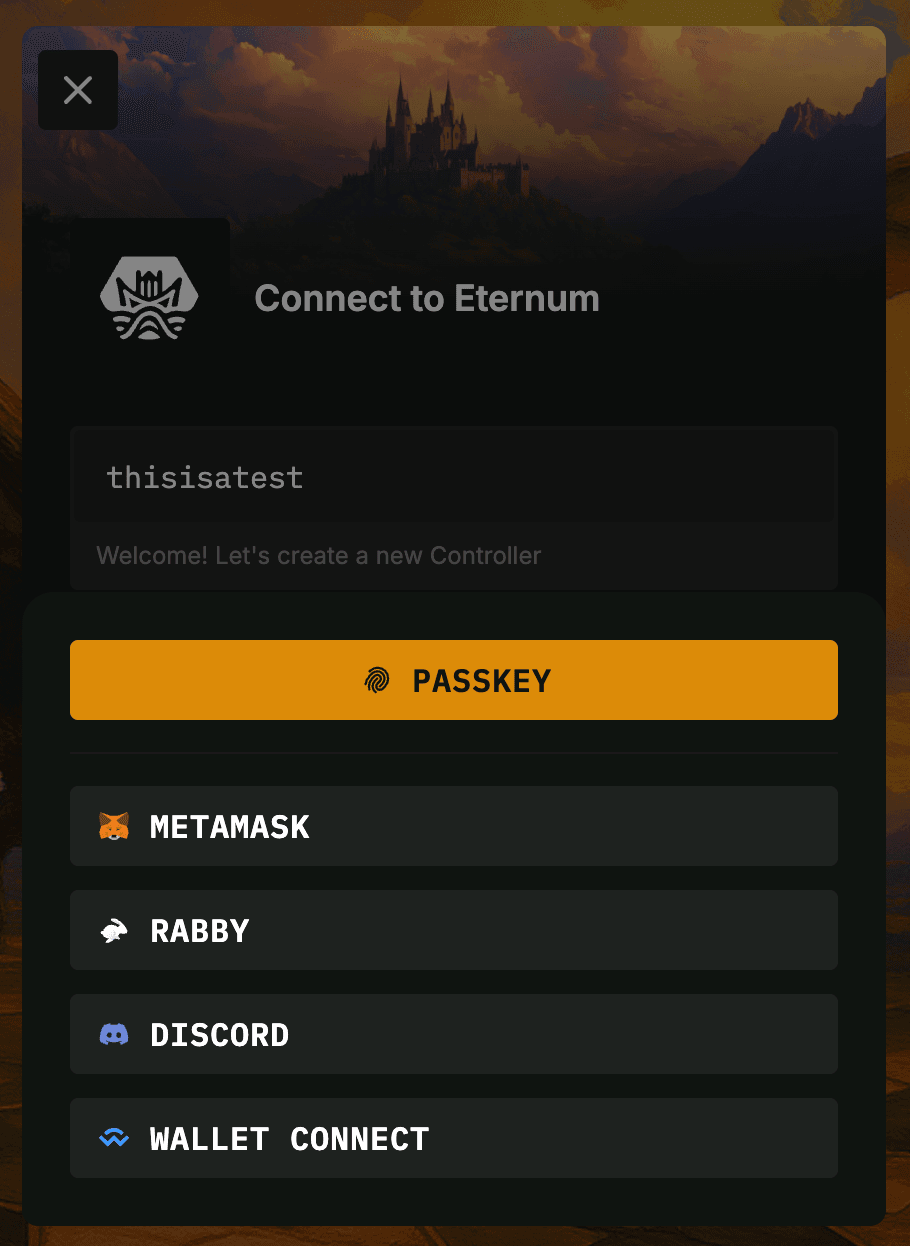
Task: Click the PASSKEY label text
Action: [482, 681]
